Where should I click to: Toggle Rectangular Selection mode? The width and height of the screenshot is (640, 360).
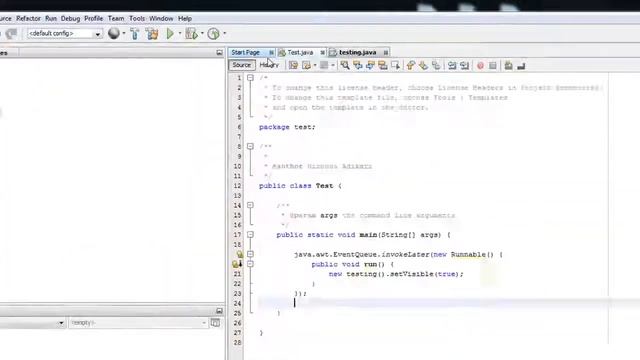coord(396,65)
